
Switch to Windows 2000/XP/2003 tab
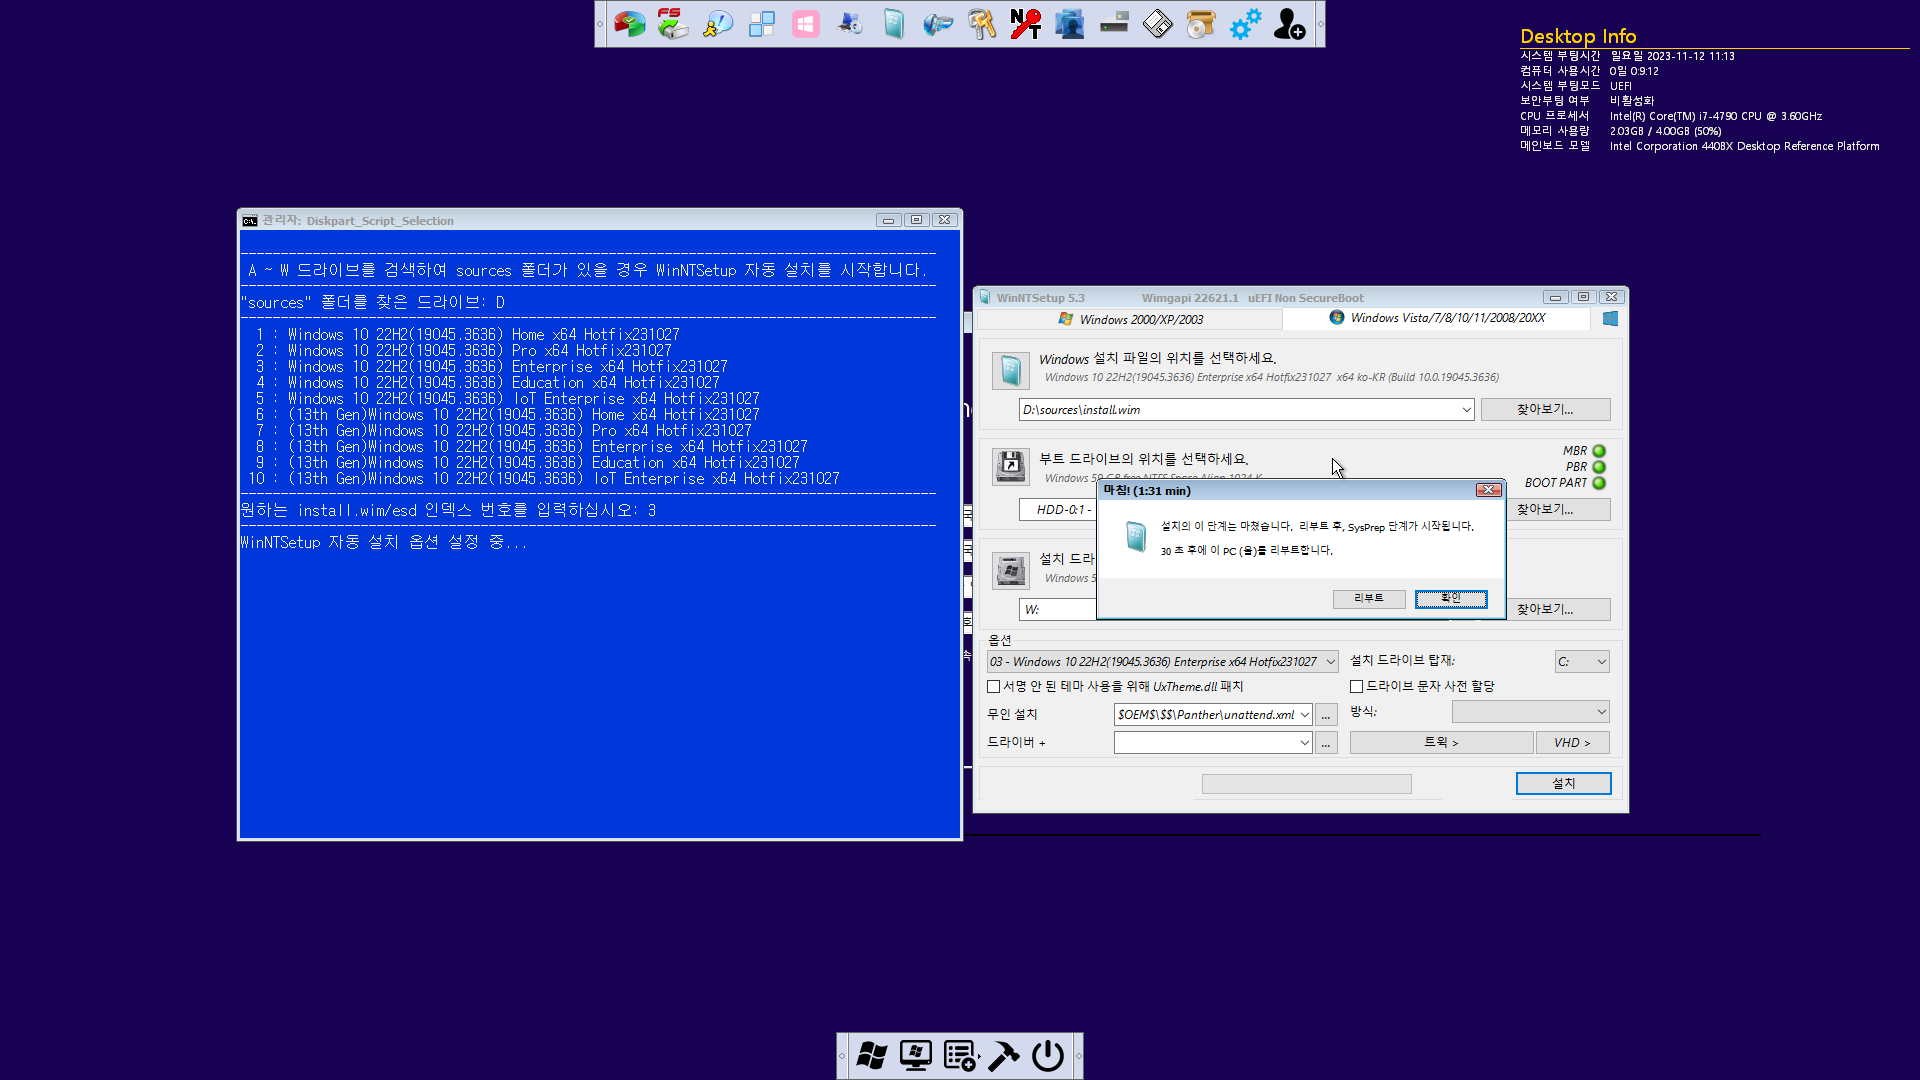point(1130,319)
